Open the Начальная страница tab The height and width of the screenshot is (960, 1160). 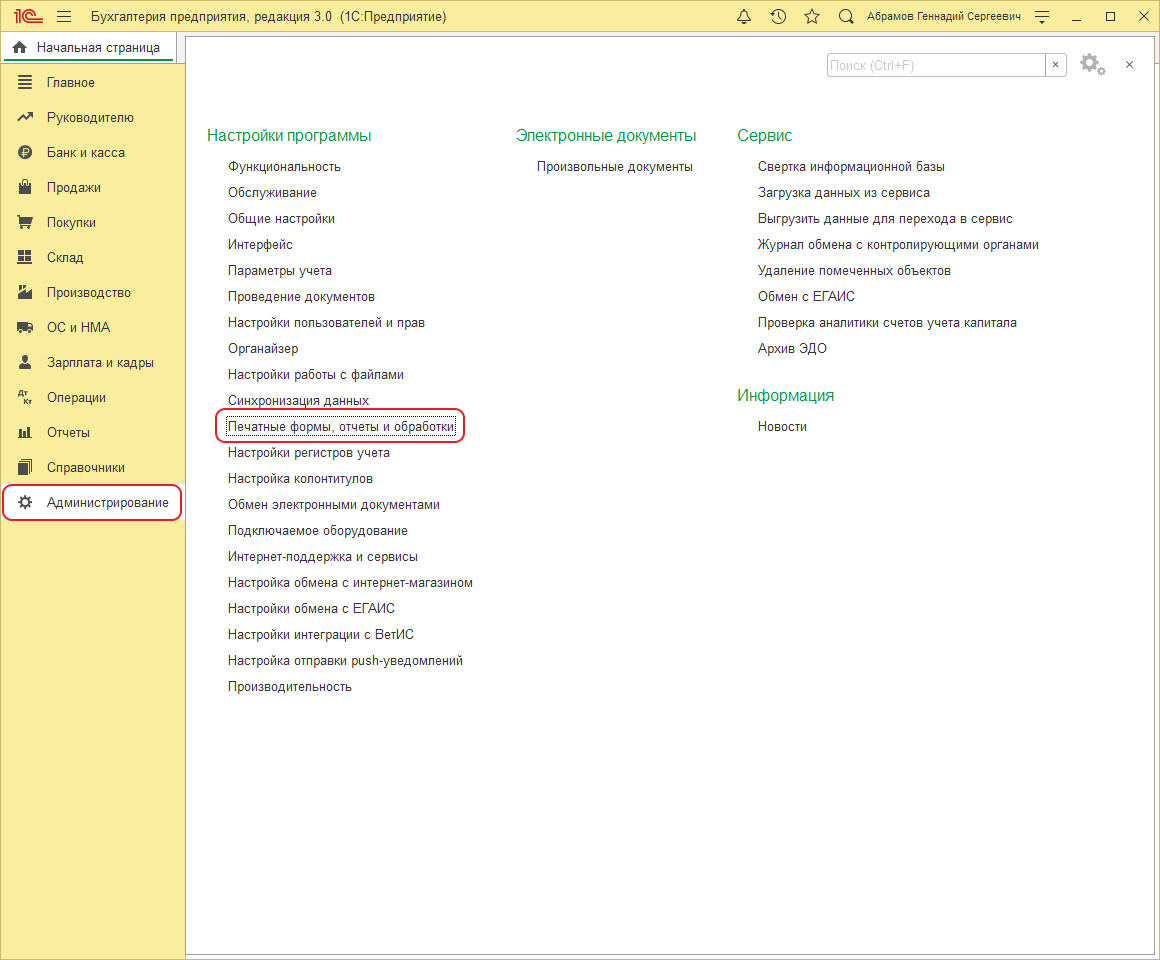(x=87, y=47)
